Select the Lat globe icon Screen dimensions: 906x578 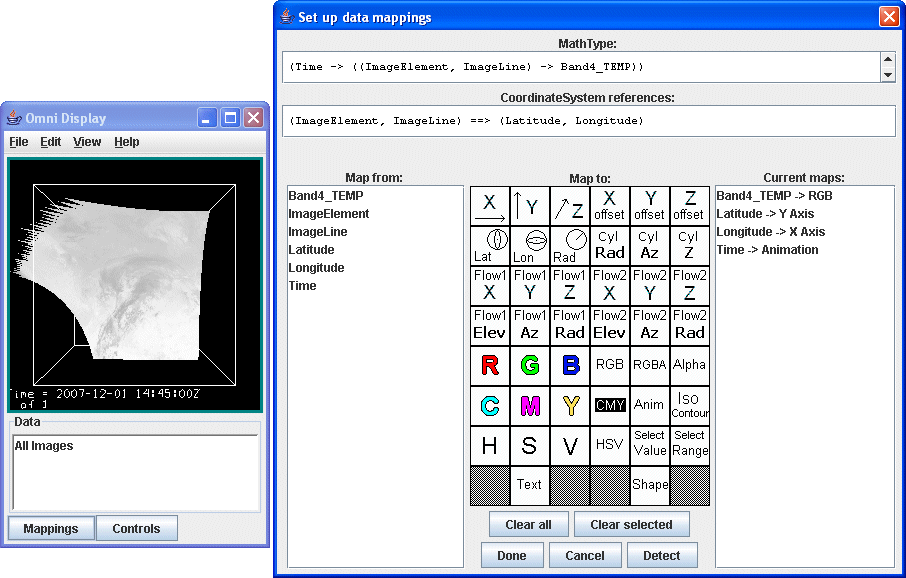(489, 246)
